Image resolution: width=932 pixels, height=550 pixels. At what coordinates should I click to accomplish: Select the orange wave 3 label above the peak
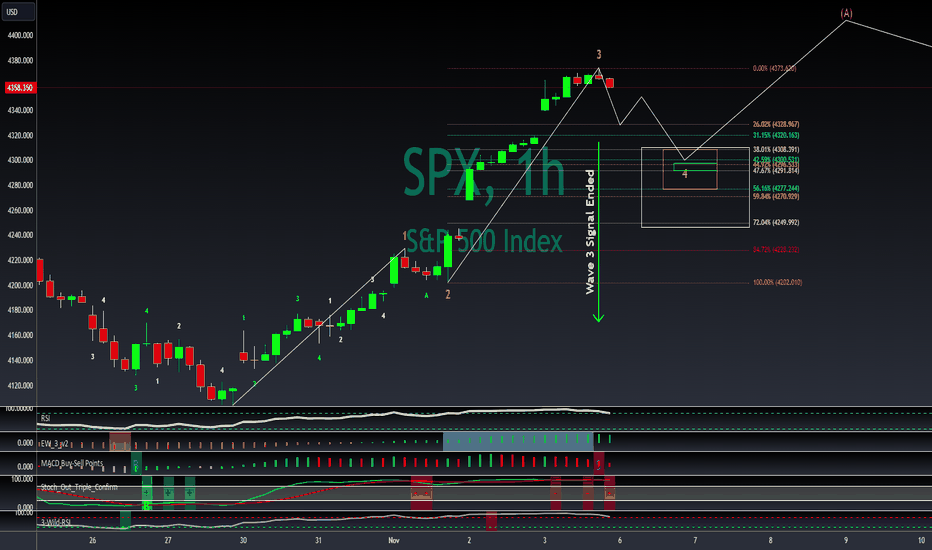tap(599, 55)
